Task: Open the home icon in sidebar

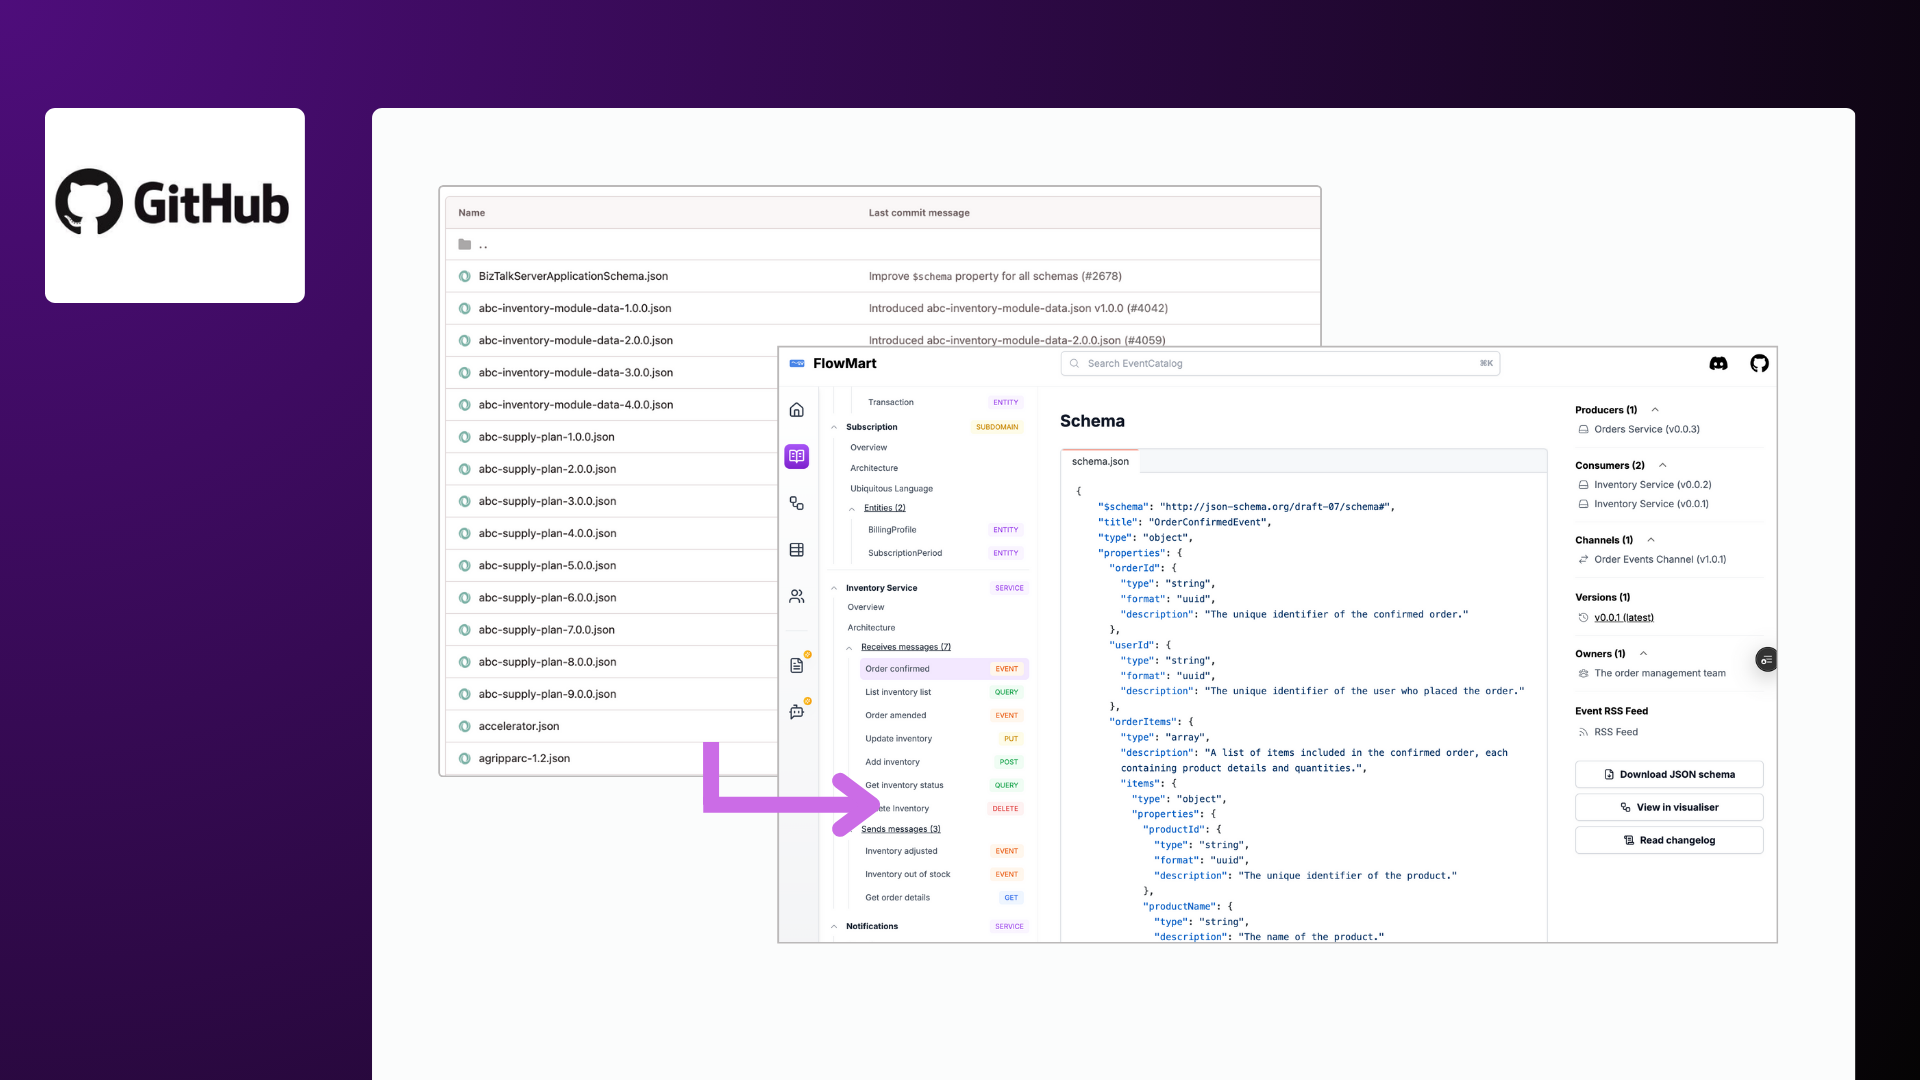Action: point(796,410)
